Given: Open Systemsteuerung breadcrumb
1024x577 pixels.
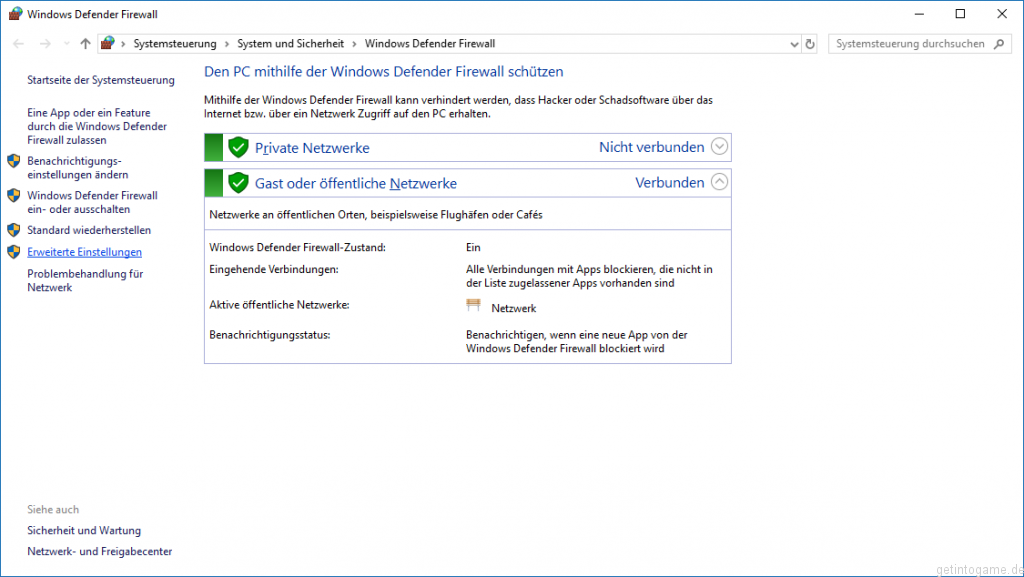Looking at the screenshot, I should click(x=175, y=44).
